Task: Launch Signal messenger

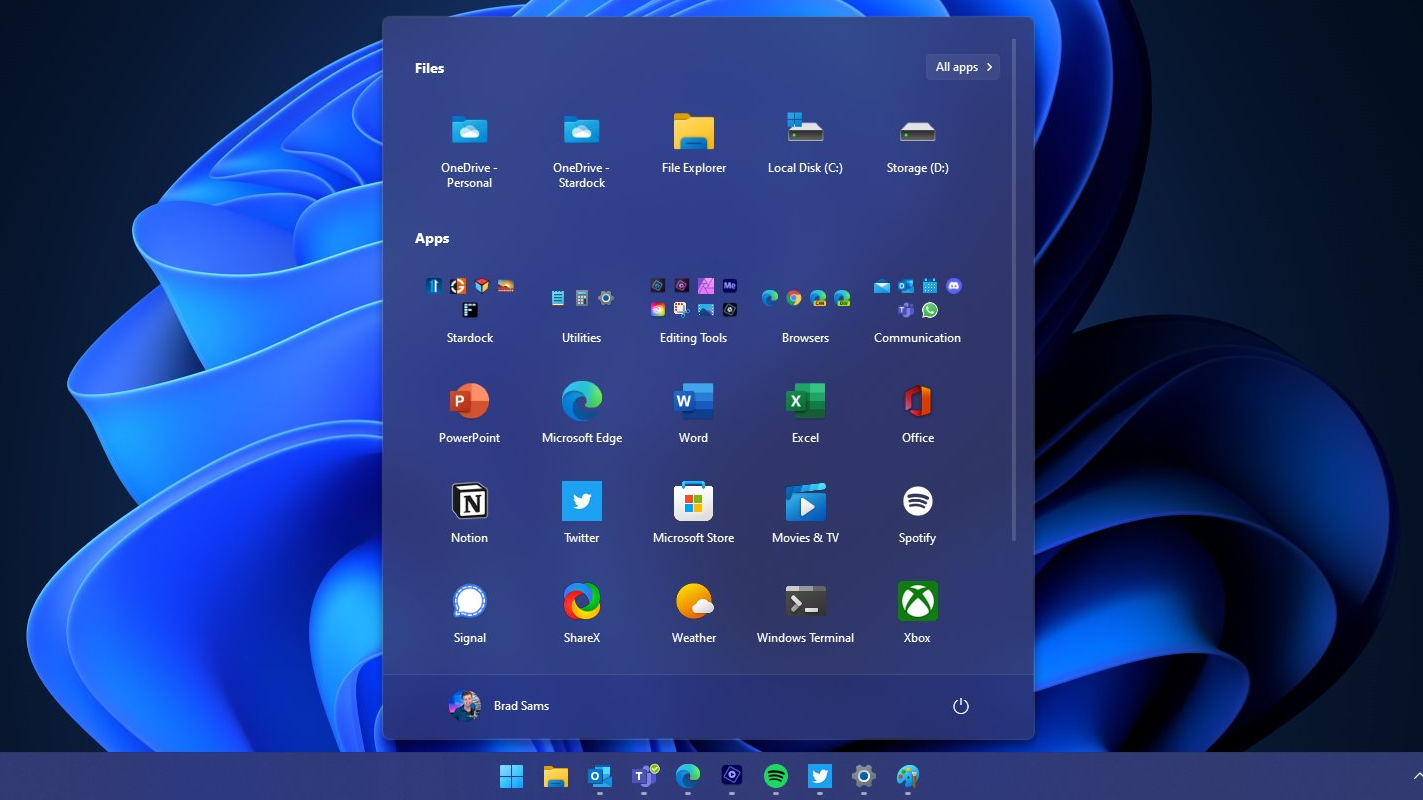Action: click(469, 612)
